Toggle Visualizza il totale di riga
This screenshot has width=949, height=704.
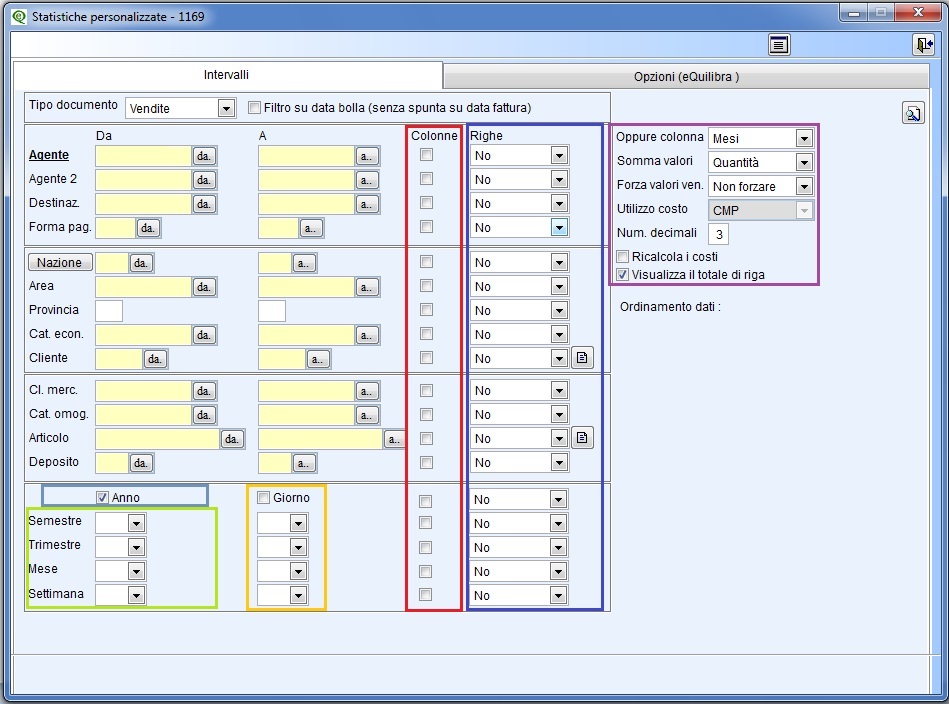pyautogui.click(x=623, y=274)
